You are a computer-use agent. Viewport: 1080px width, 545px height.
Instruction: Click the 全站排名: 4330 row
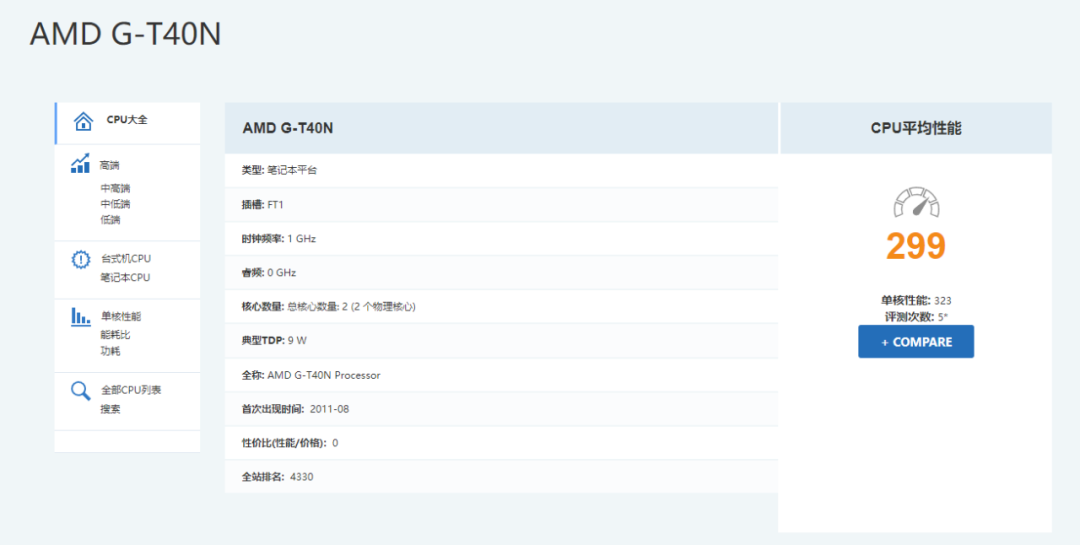(501, 477)
